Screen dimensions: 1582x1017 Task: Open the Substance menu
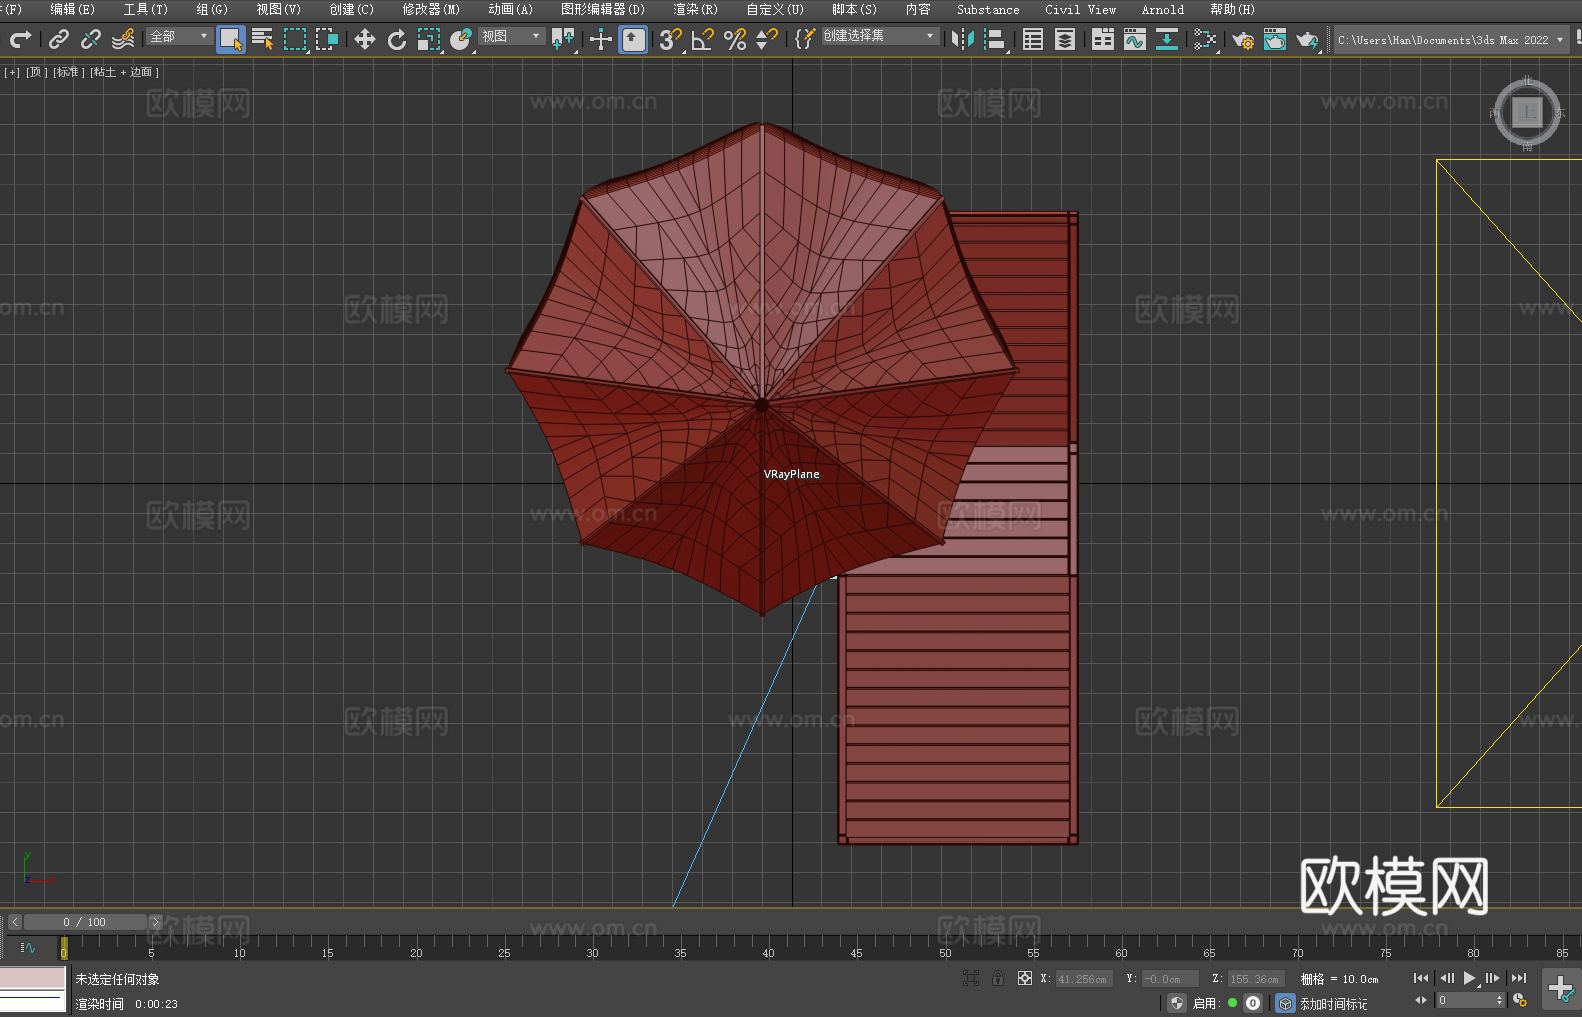pyautogui.click(x=988, y=9)
